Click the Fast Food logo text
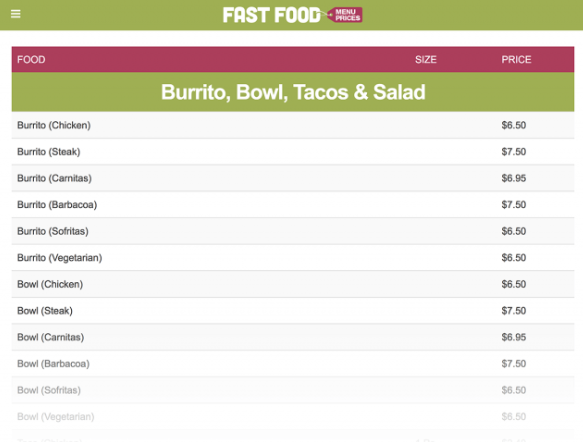Viewport: 583px width, 442px height. (x=271, y=15)
